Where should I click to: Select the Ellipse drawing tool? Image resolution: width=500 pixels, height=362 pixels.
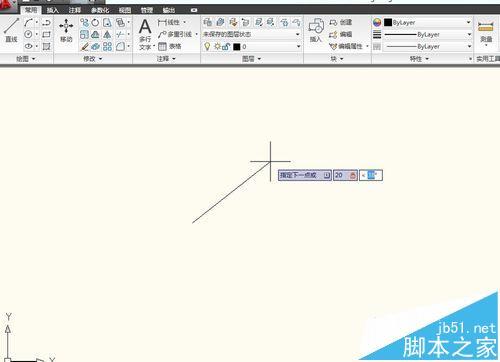(x=28, y=46)
